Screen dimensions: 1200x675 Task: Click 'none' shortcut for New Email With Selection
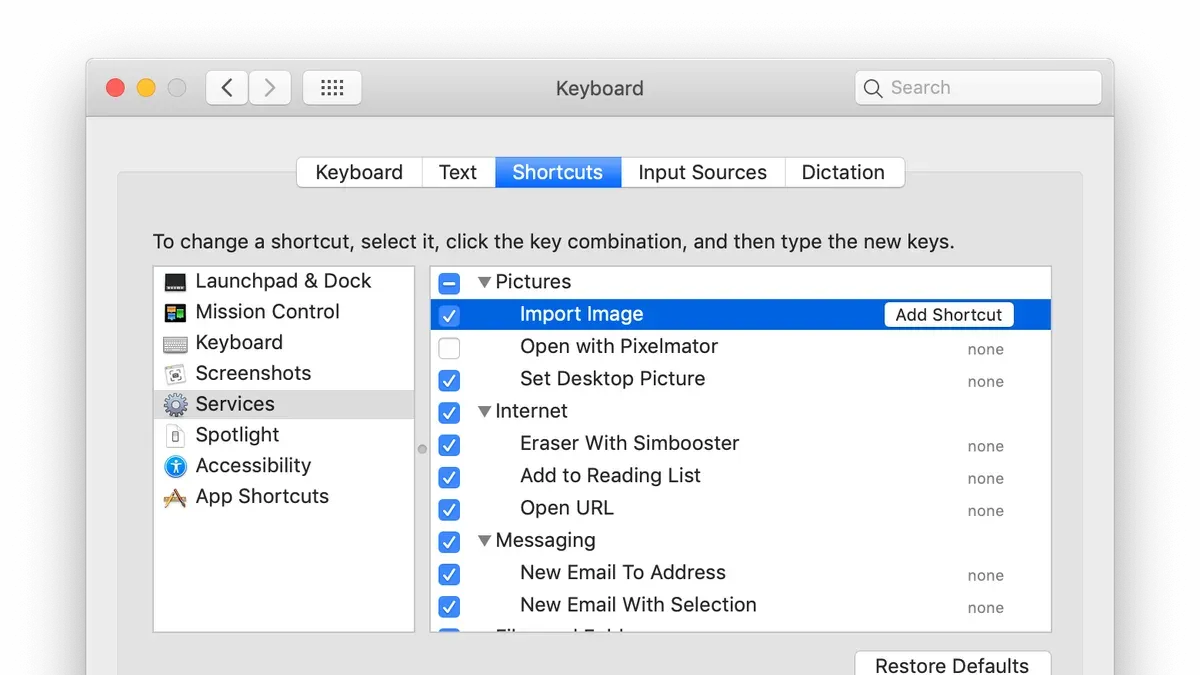point(985,608)
